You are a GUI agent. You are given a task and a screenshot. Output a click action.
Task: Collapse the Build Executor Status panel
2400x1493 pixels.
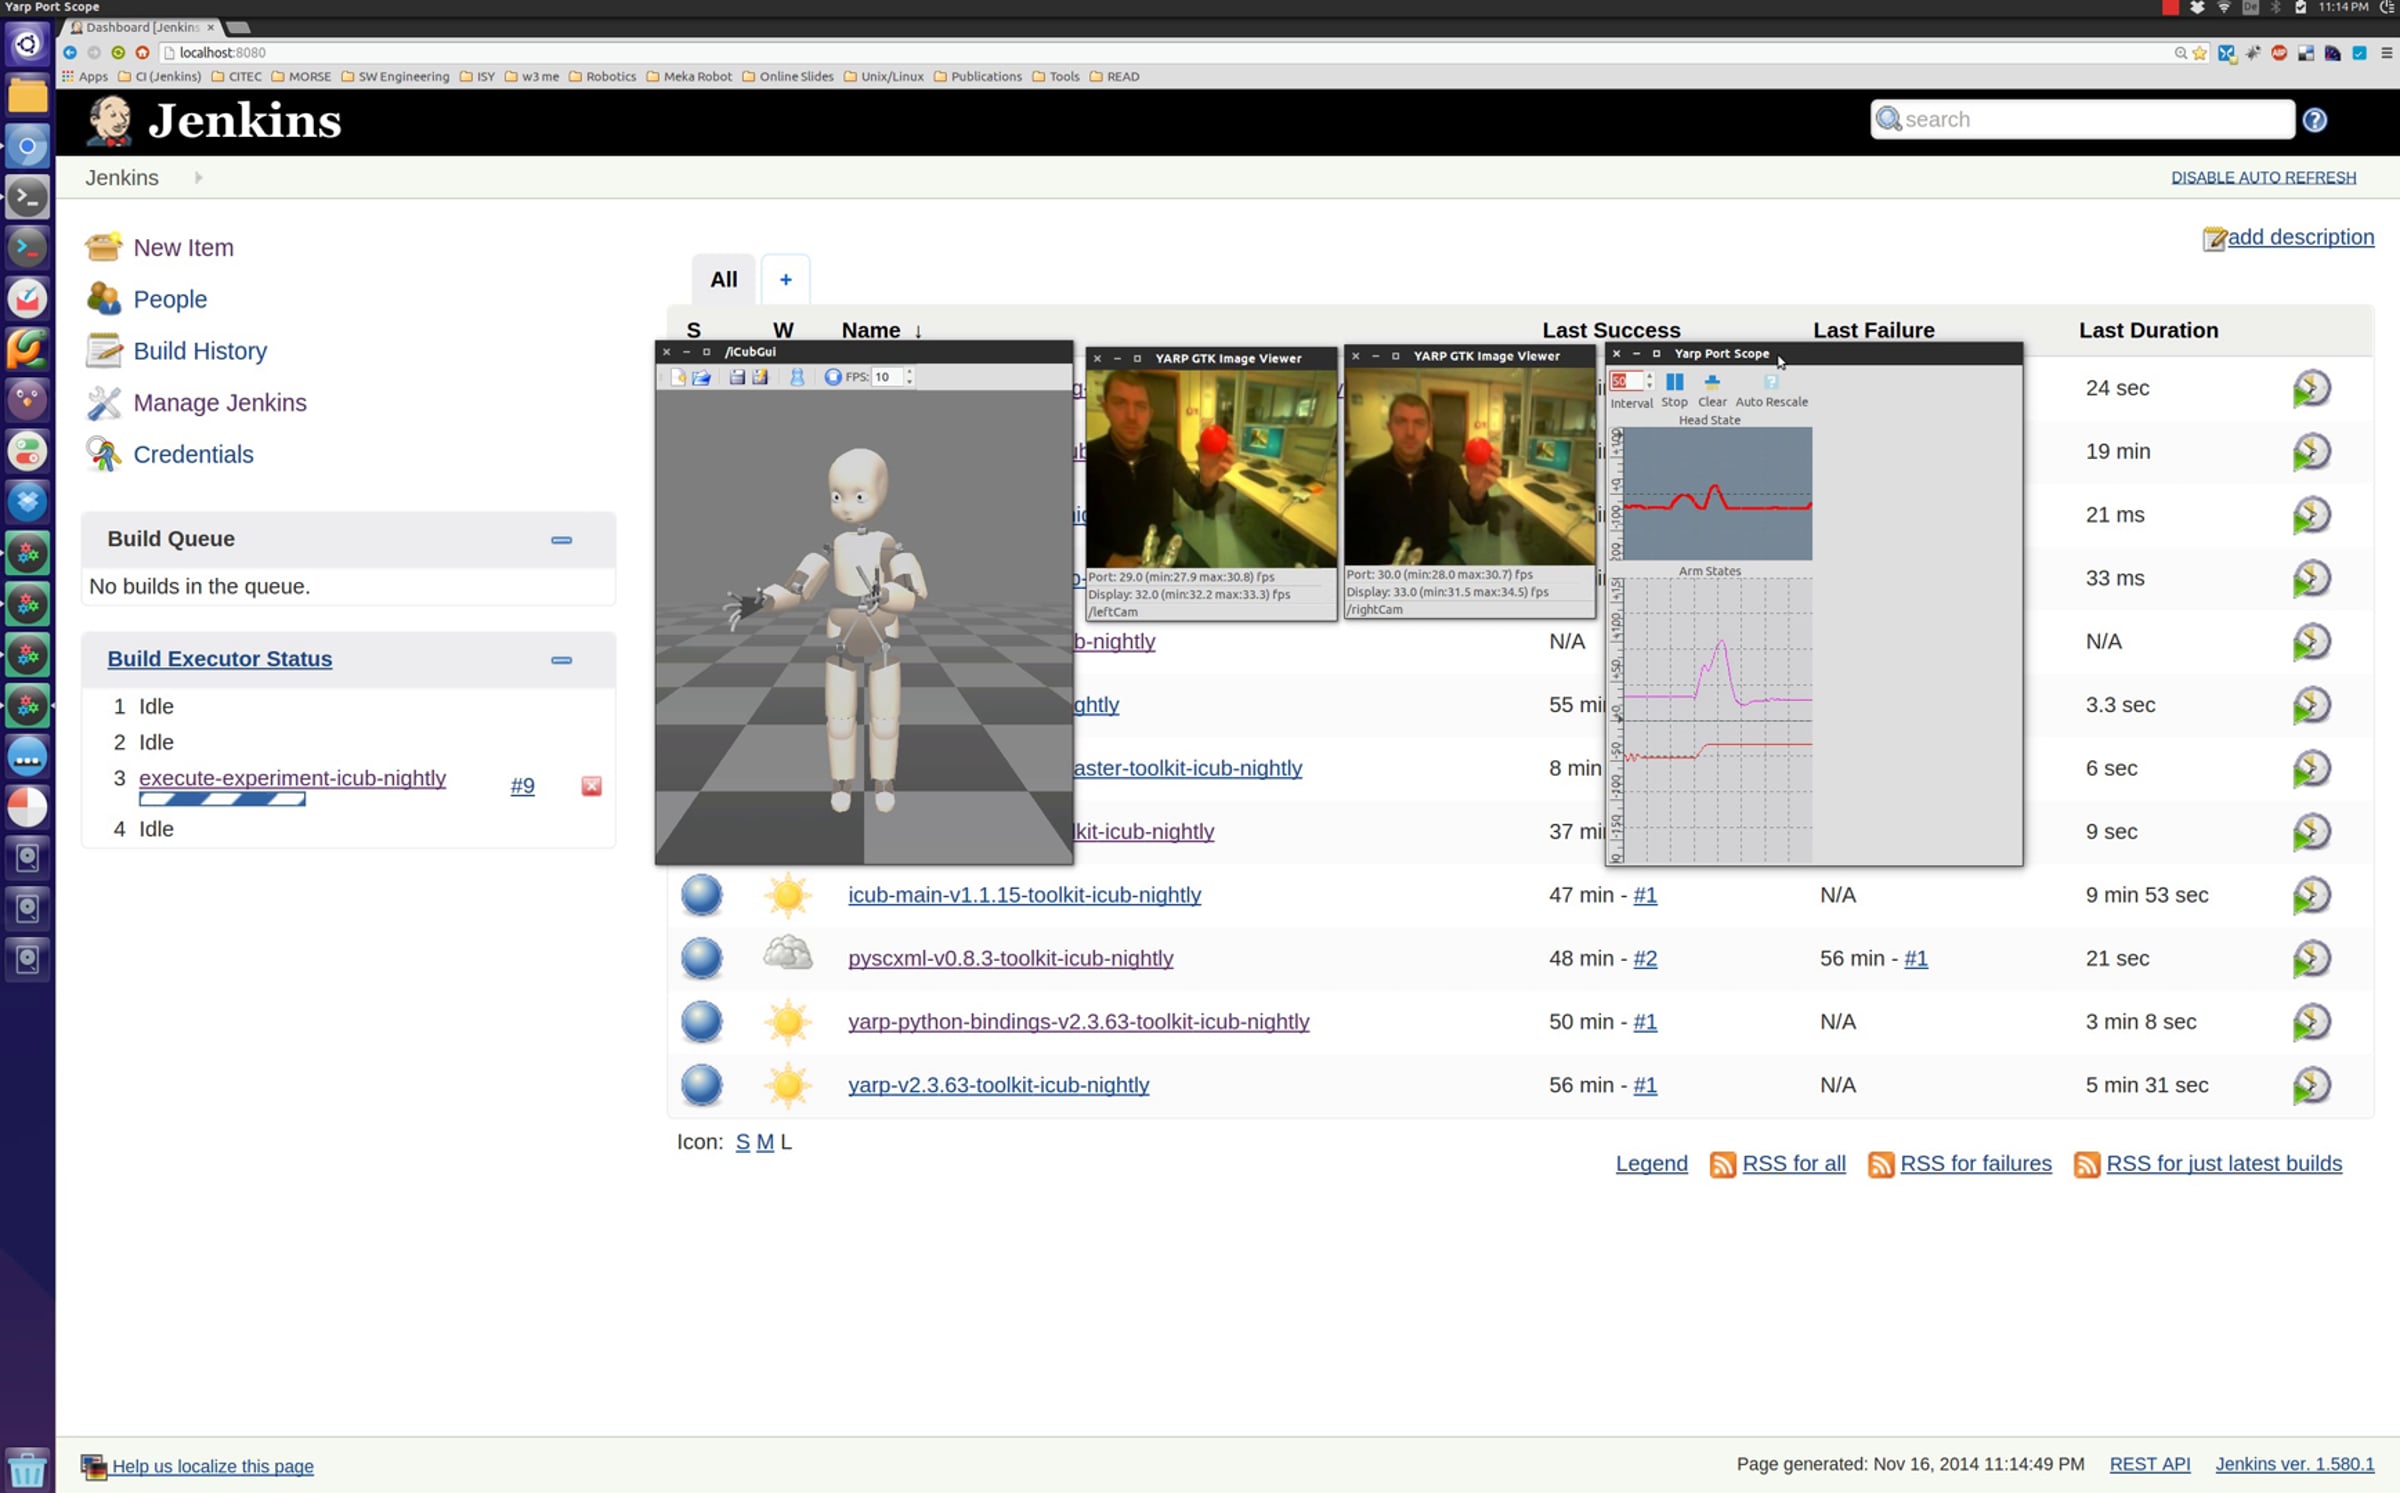pyautogui.click(x=561, y=660)
